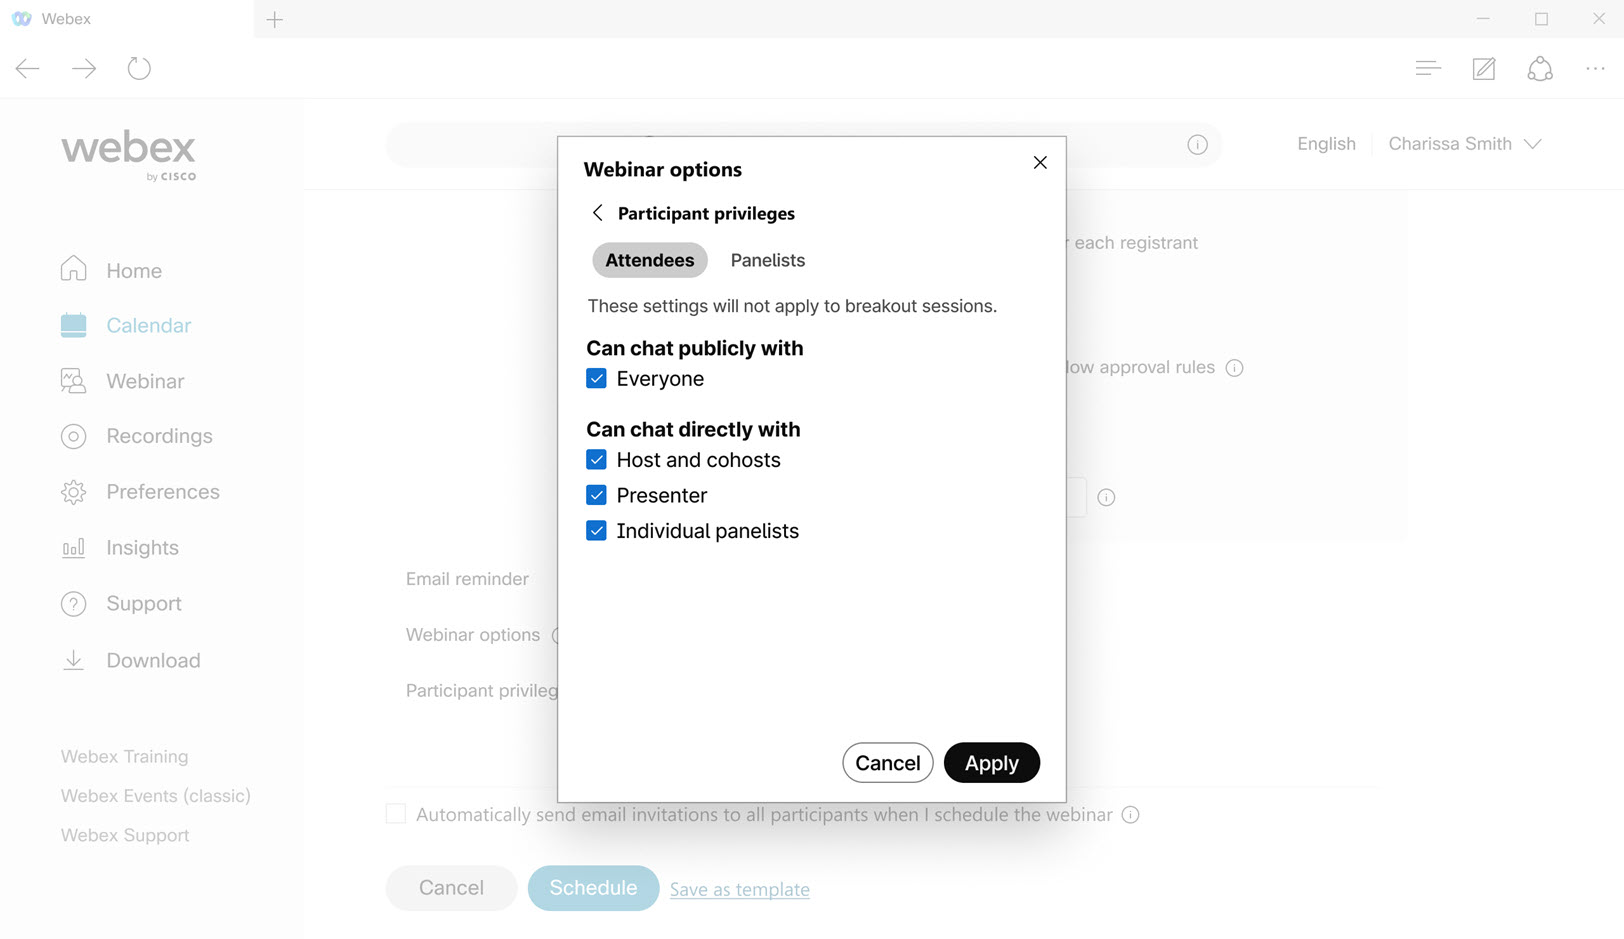The width and height of the screenshot is (1624, 939).
Task: Uncheck Individual panelists checkbox
Action: pyautogui.click(x=596, y=531)
